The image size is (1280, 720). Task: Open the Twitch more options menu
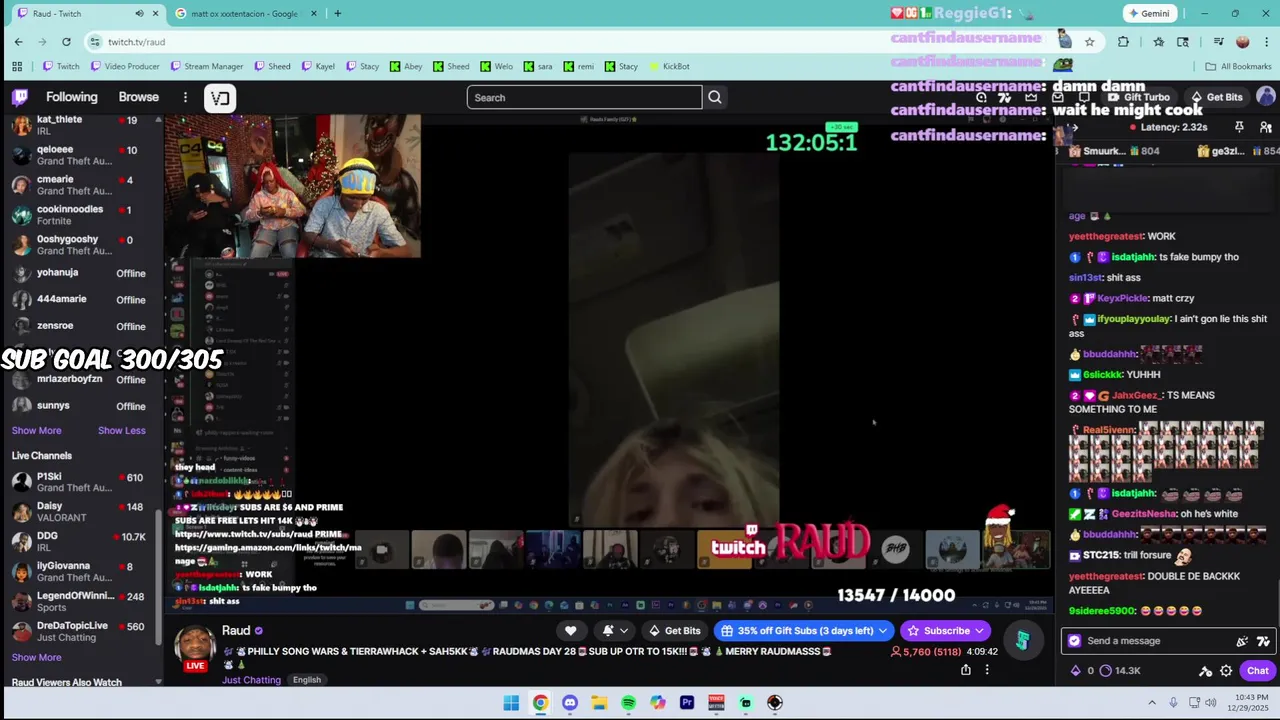[185, 97]
